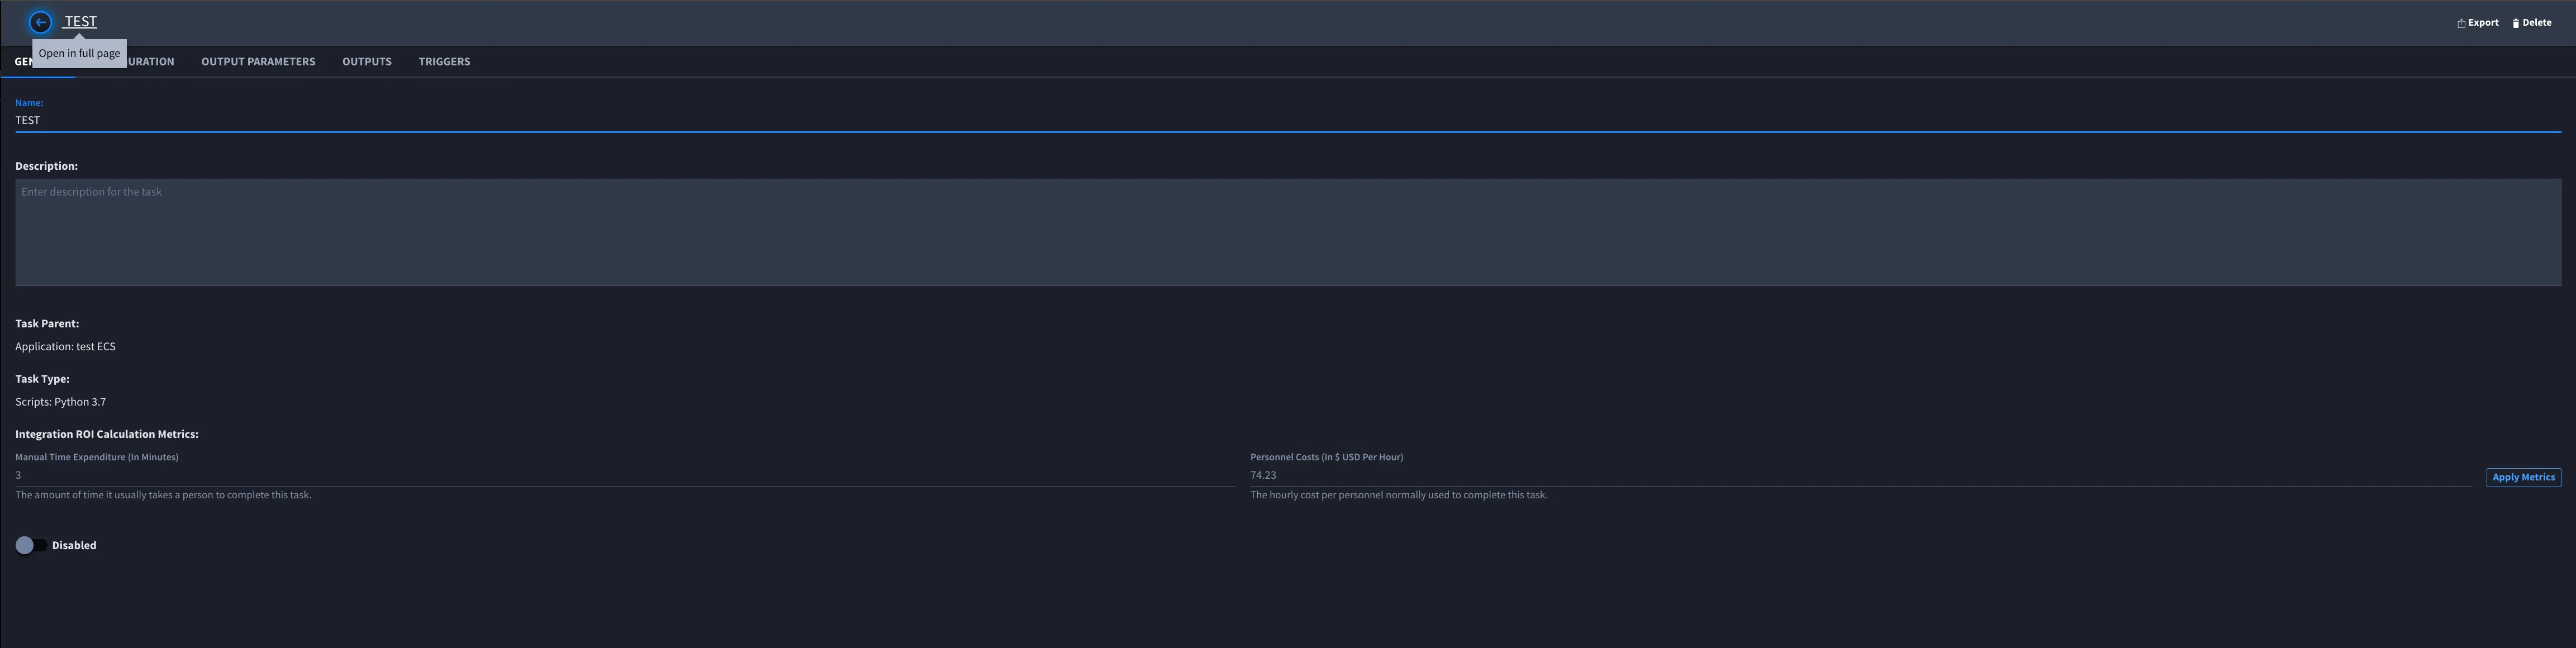The height and width of the screenshot is (648, 2576).
Task: Open the partly hidden Configuration tab
Action: [x=151, y=62]
